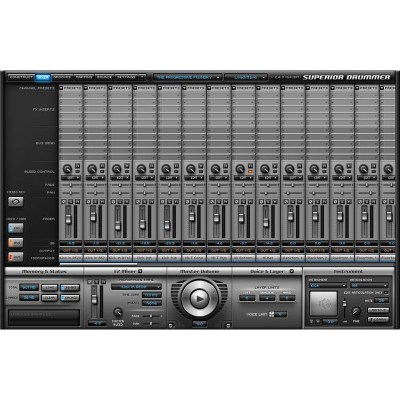Open bleed Edit dropdown on SN T Cond
The image size is (400, 400).
coord(194,178)
